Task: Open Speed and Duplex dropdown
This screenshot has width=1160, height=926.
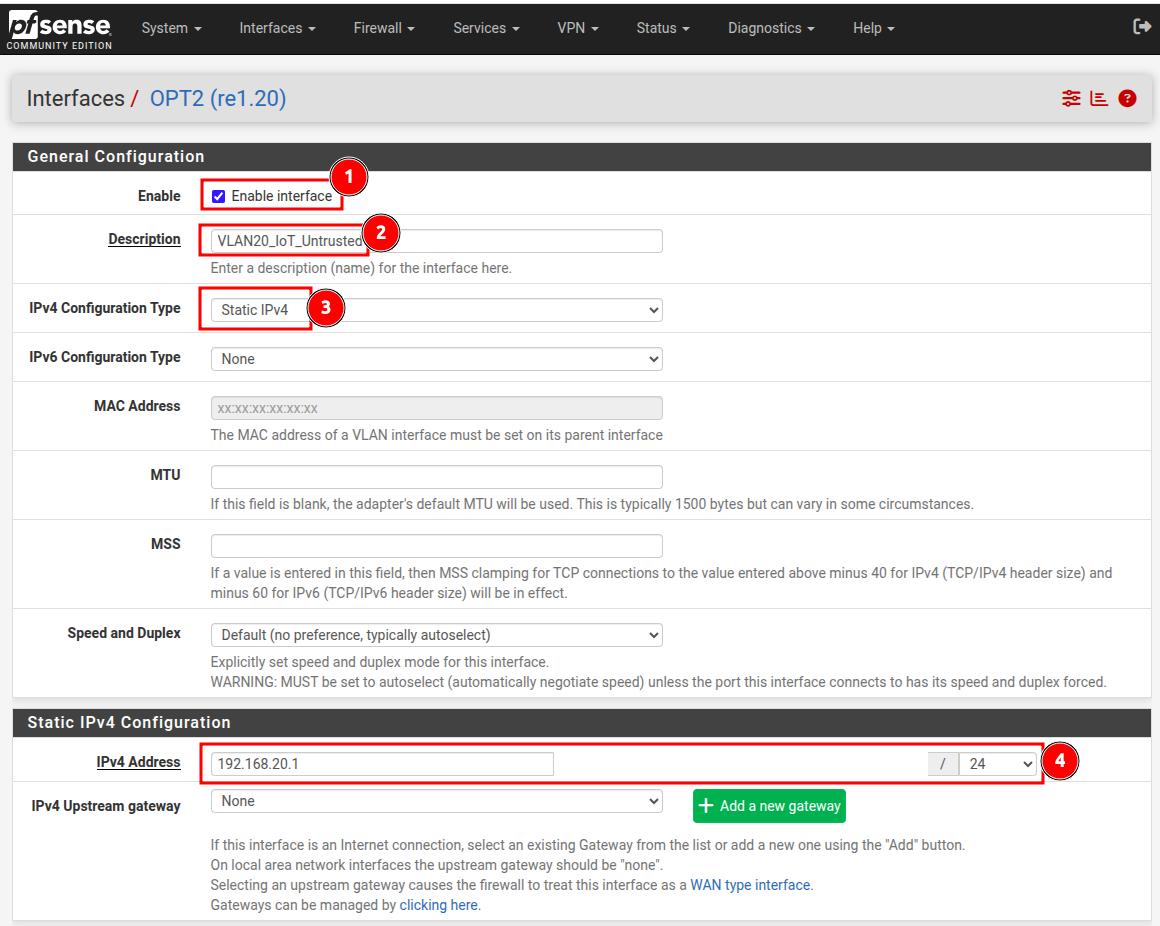Action: pos(436,635)
